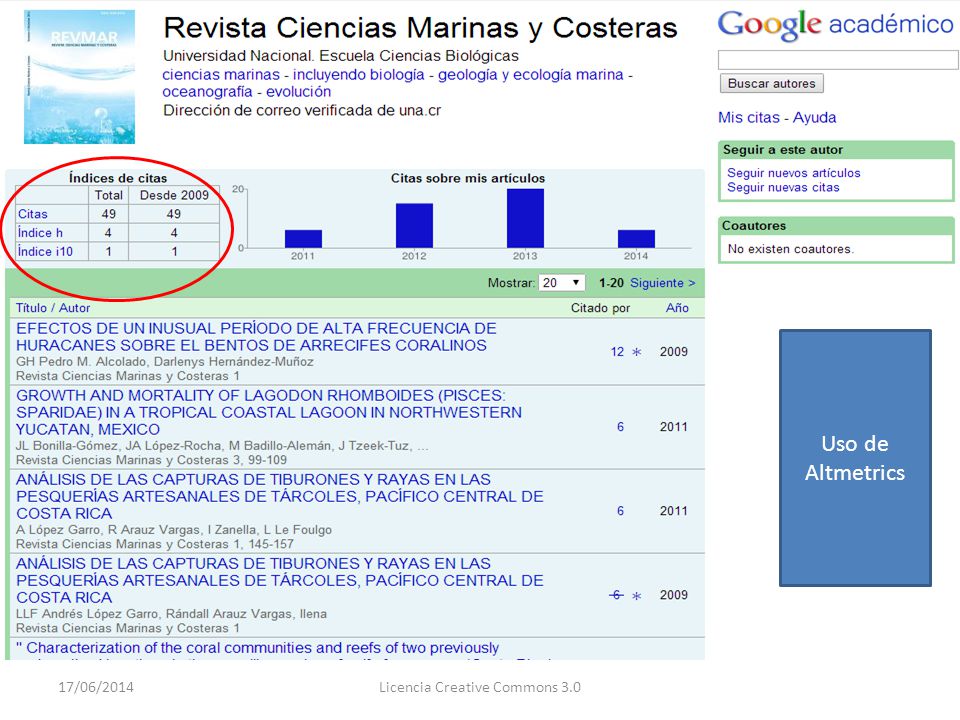Click Revista Ciencias Marinas y Costeras 1, 145-157
Viewport: 960px width, 720px height.
pyautogui.click(x=155, y=544)
